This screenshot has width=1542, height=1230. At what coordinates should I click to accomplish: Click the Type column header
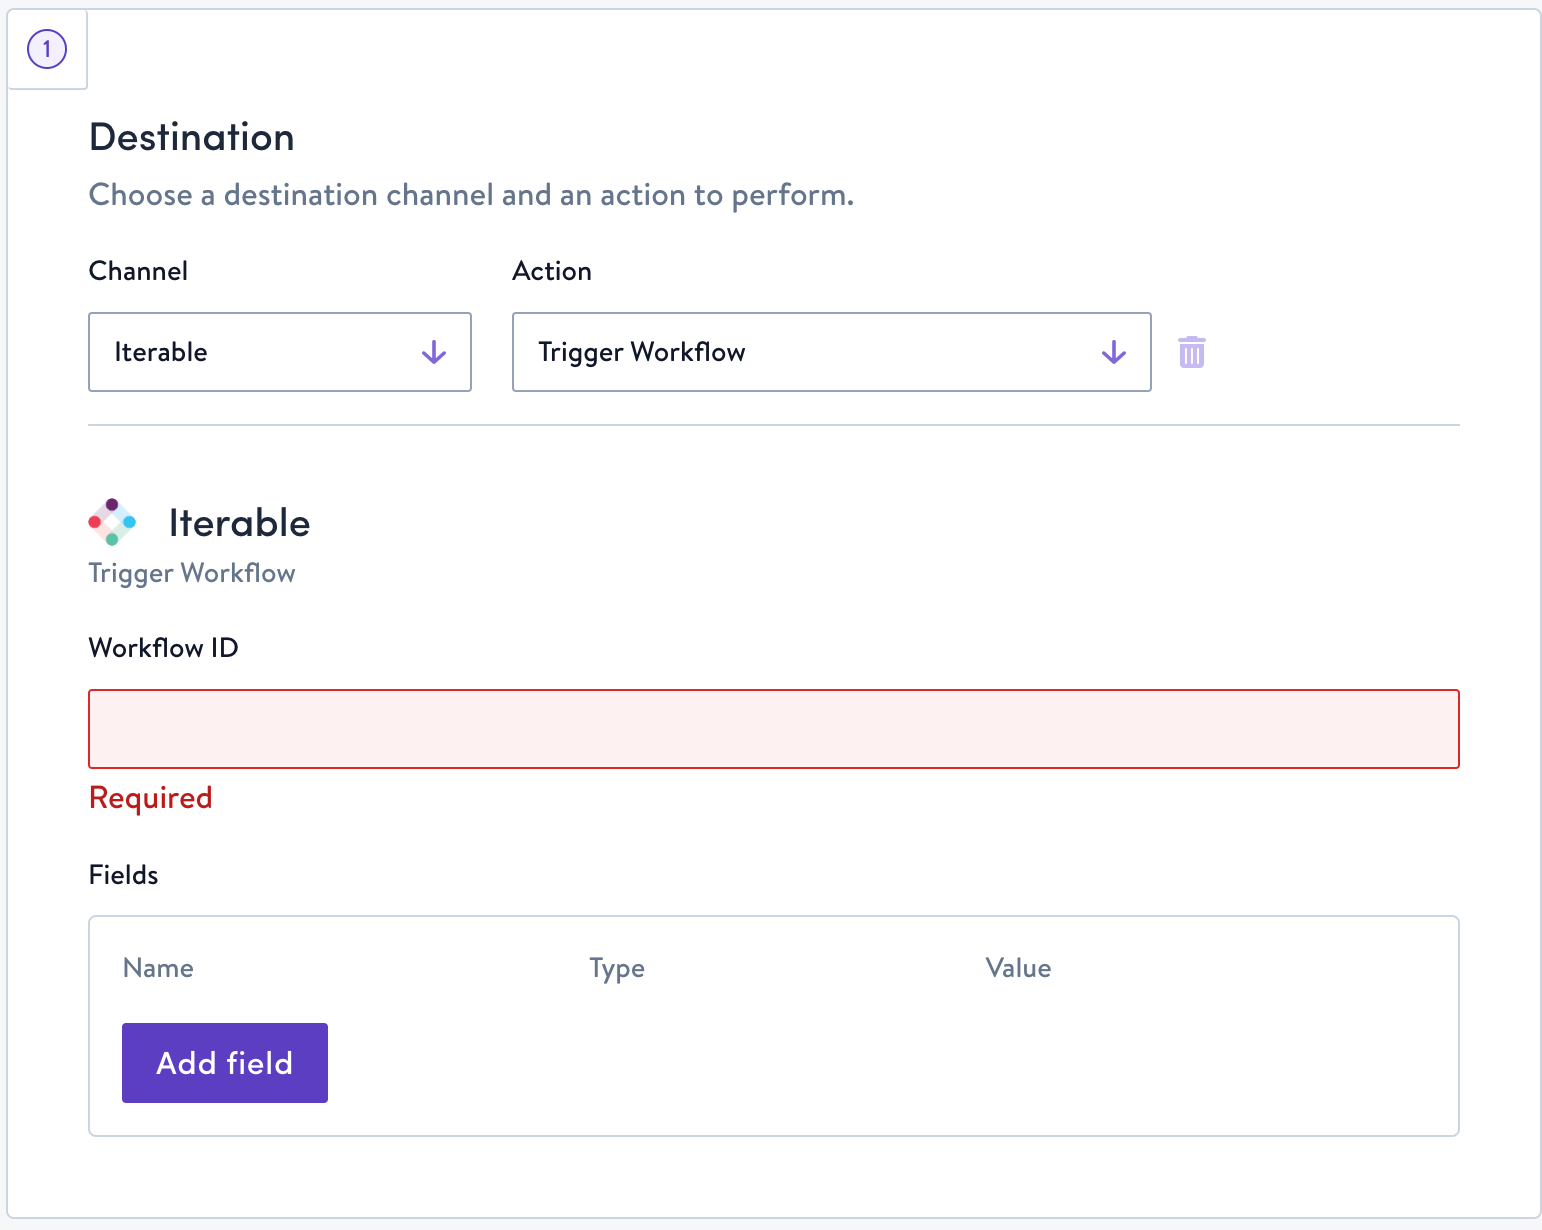tap(617, 969)
